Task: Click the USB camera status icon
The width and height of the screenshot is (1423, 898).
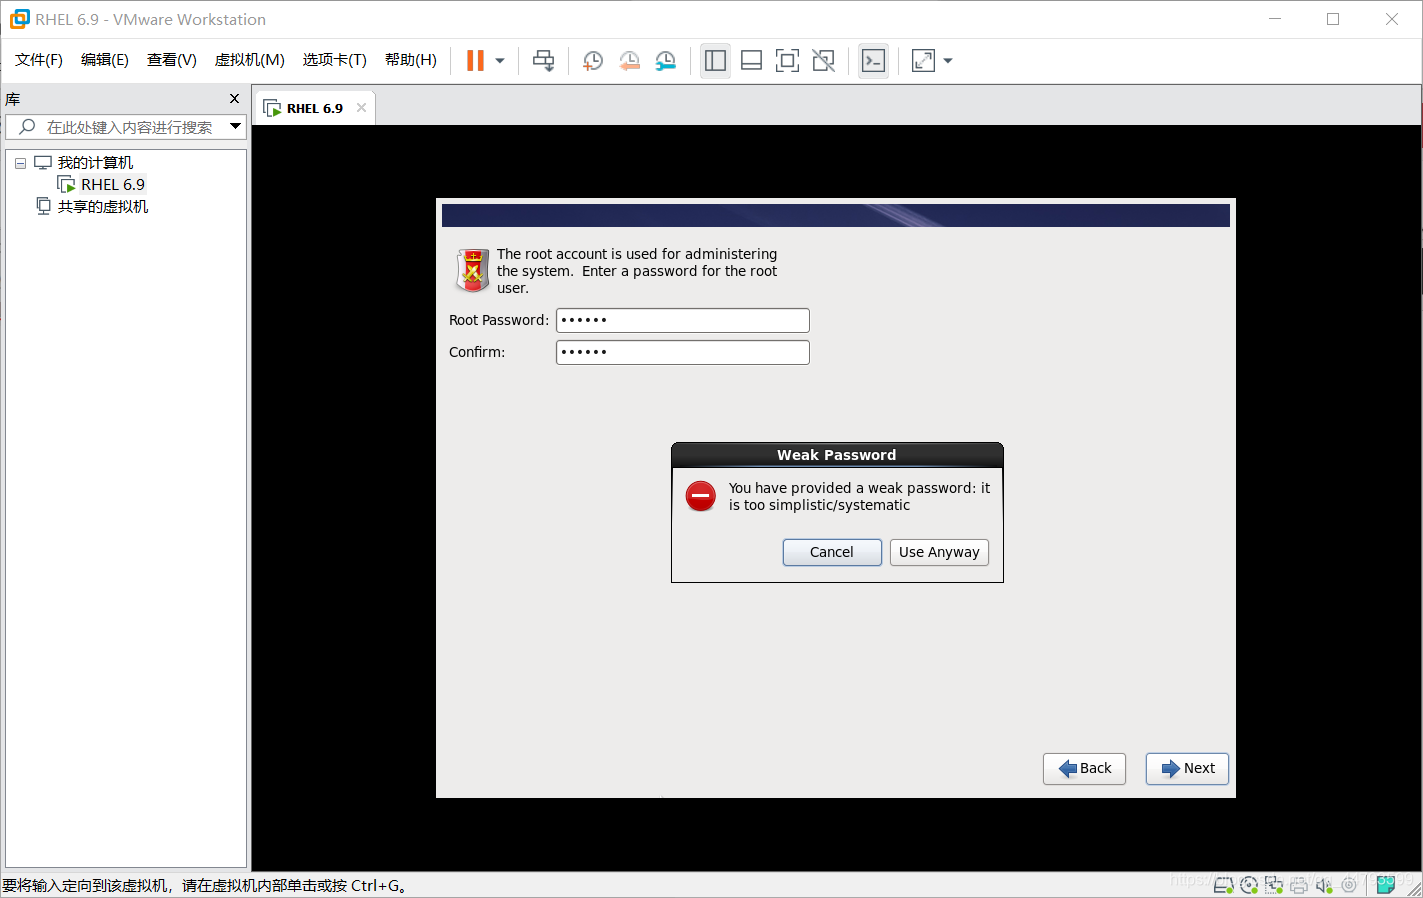Action: (1349, 885)
